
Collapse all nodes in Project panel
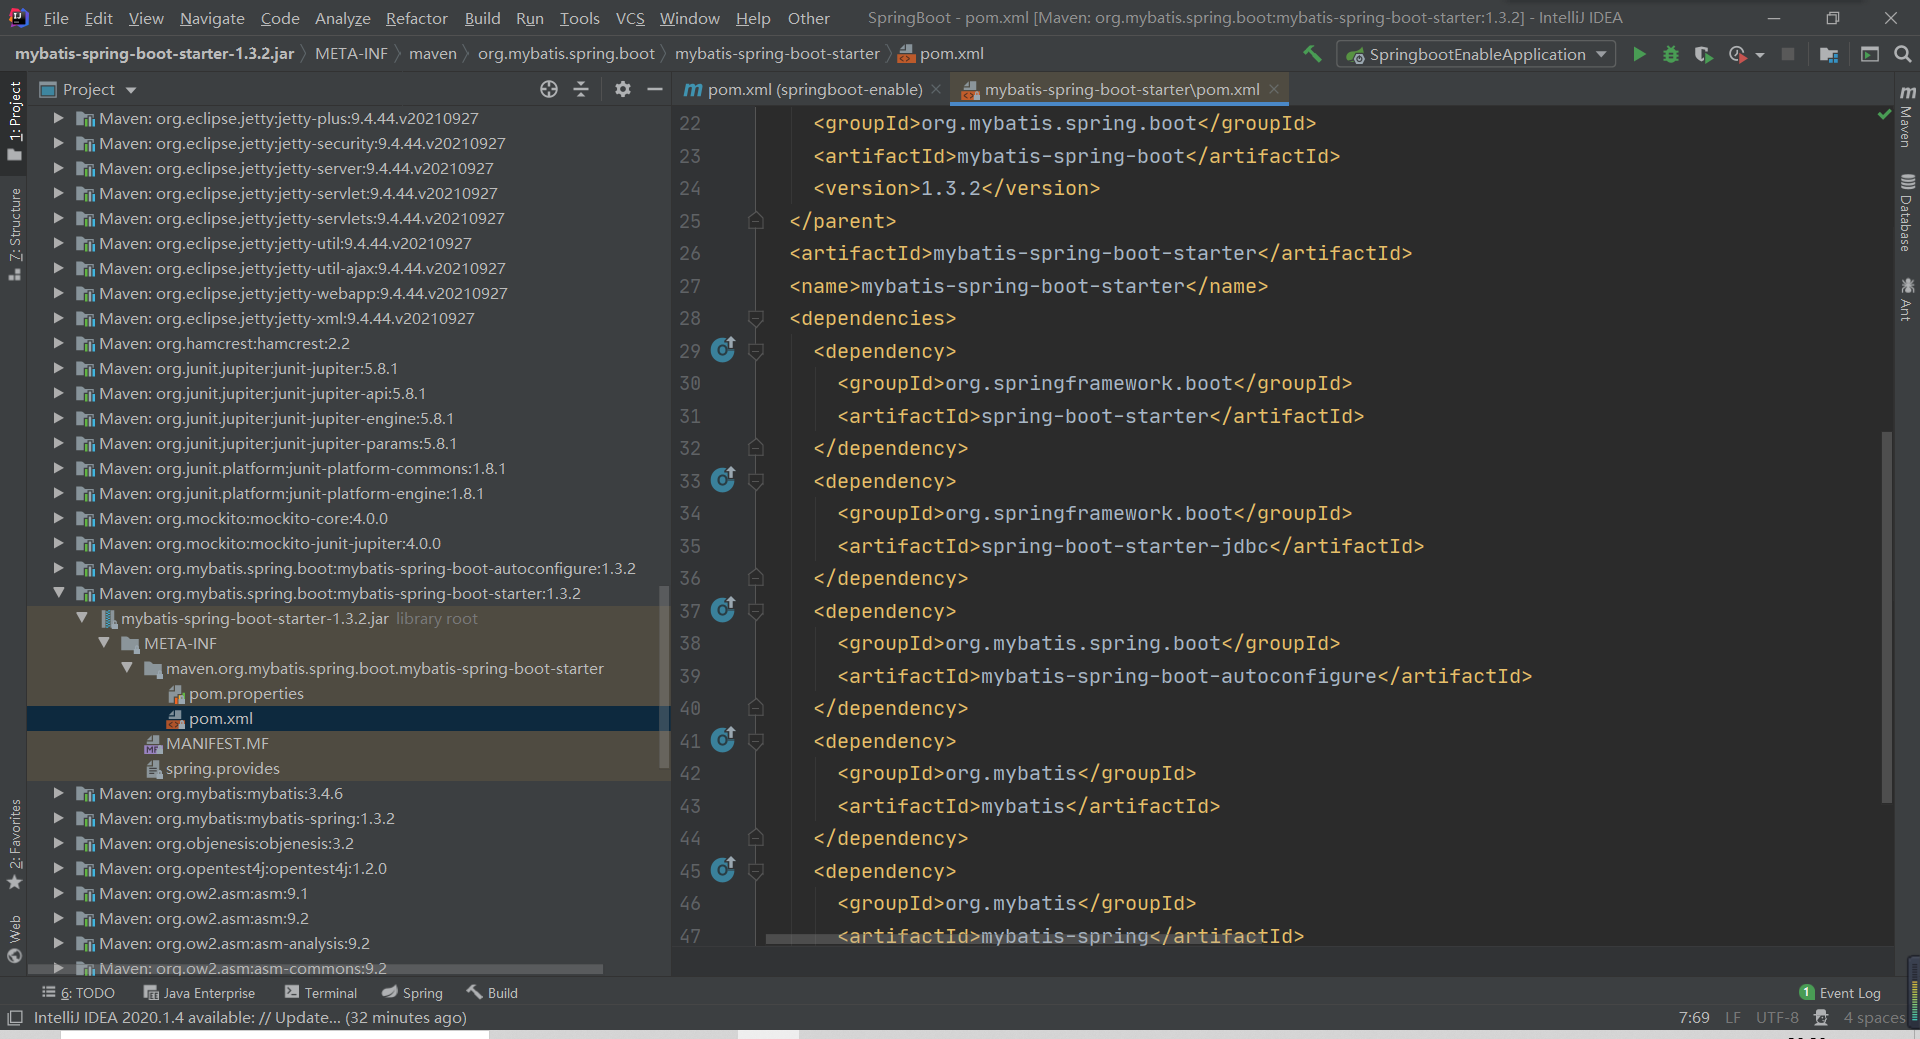(581, 89)
